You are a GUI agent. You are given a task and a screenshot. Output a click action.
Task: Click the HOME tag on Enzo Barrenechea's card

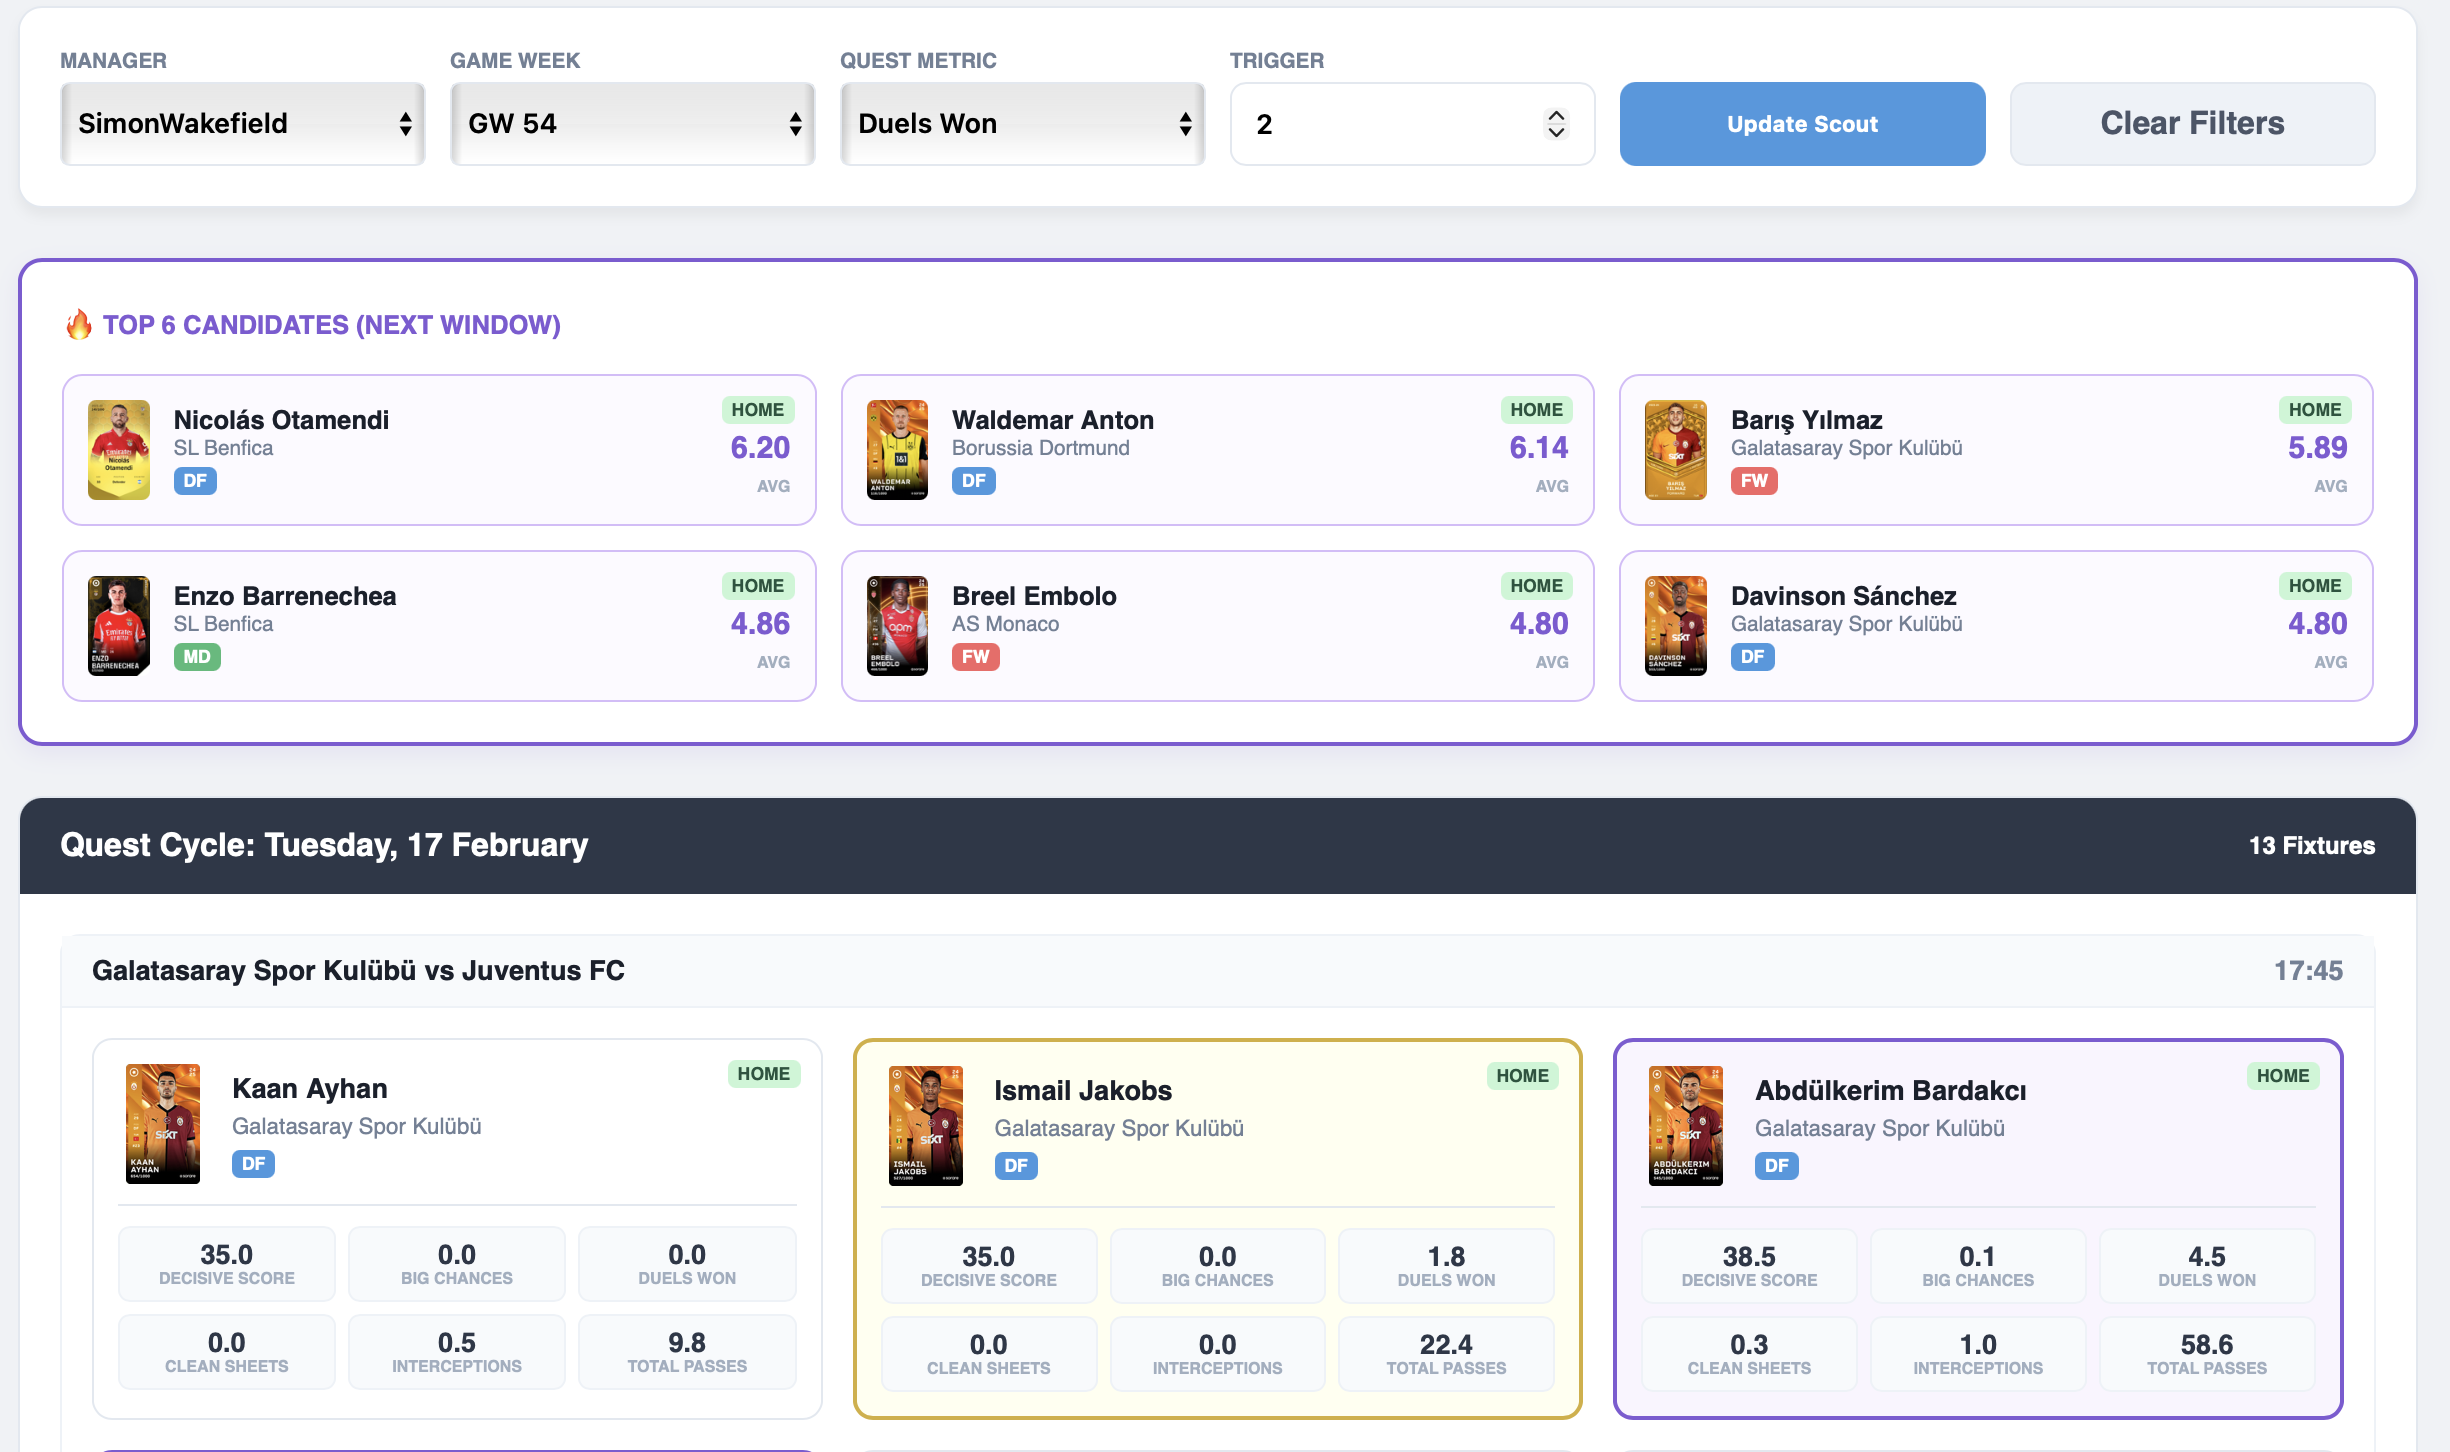758,586
